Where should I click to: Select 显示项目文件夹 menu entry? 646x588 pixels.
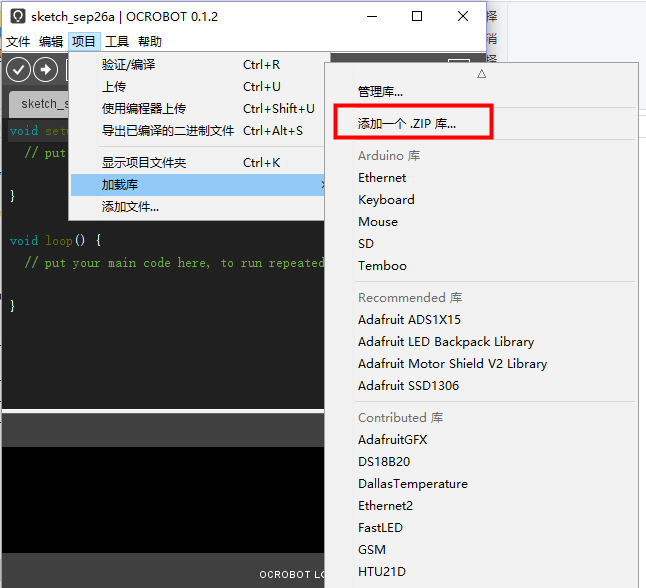tap(197, 163)
